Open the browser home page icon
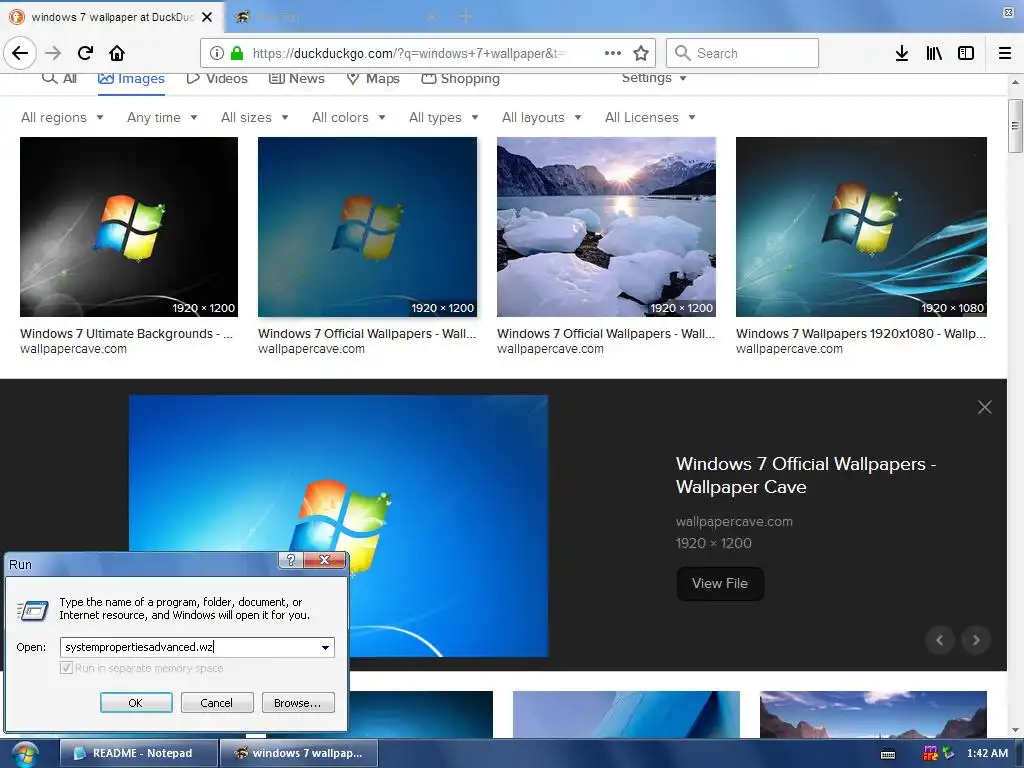The height and width of the screenshot is (768, 1024). coord(117,53)
